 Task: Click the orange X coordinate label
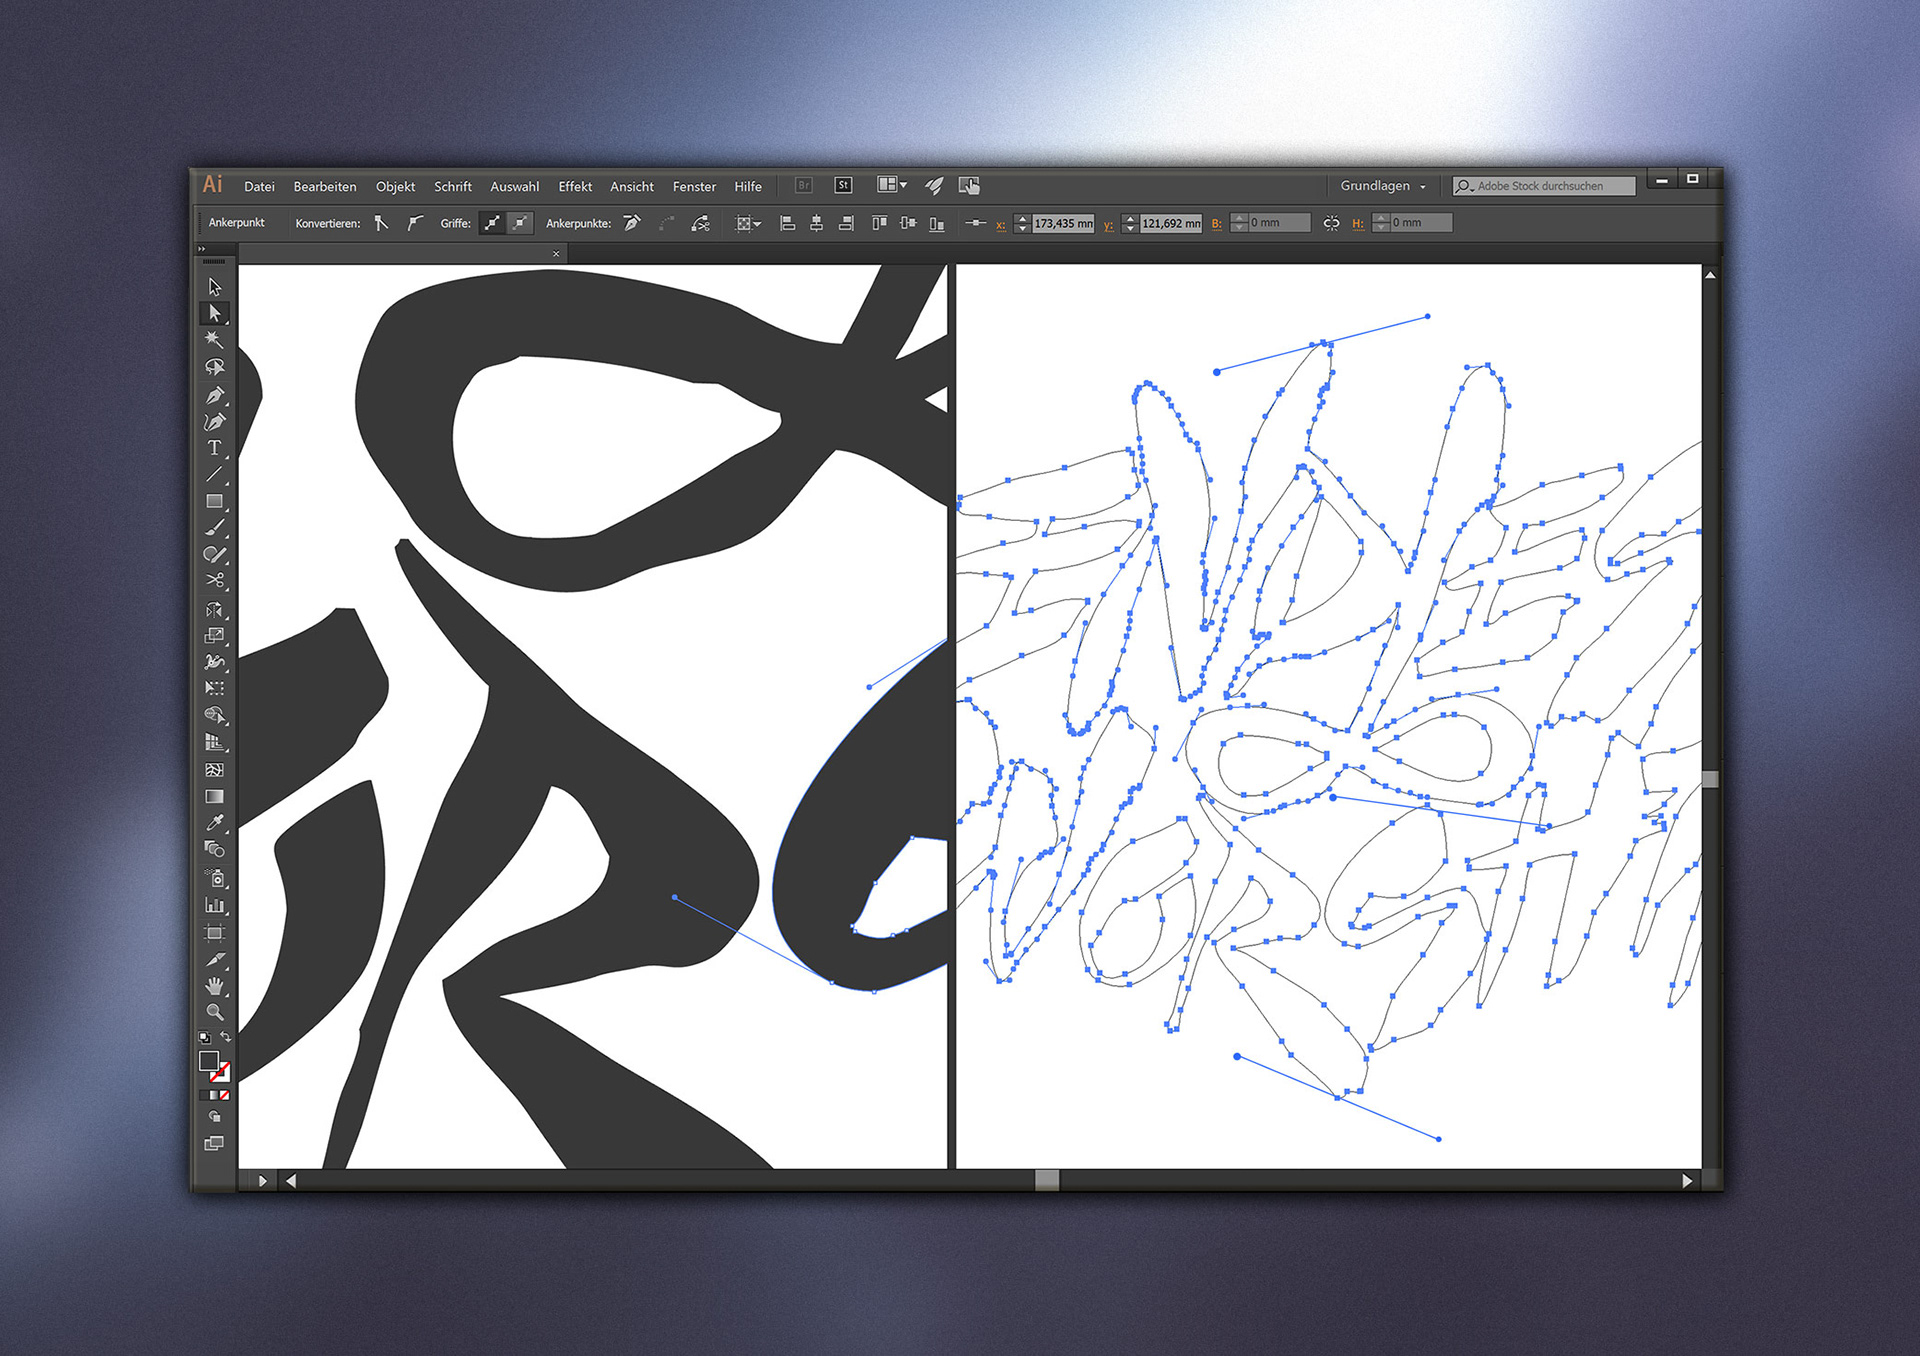point(1000,224)
